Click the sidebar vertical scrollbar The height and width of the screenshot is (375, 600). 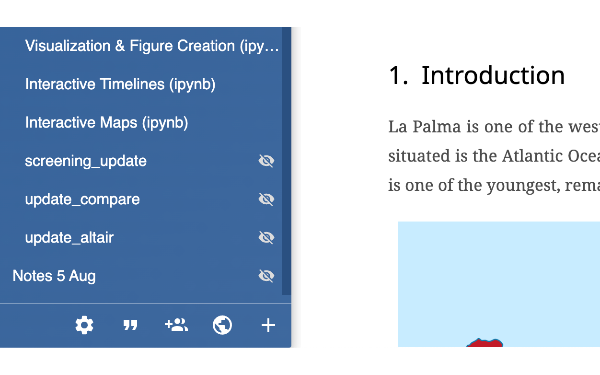(x=286, y=161)
